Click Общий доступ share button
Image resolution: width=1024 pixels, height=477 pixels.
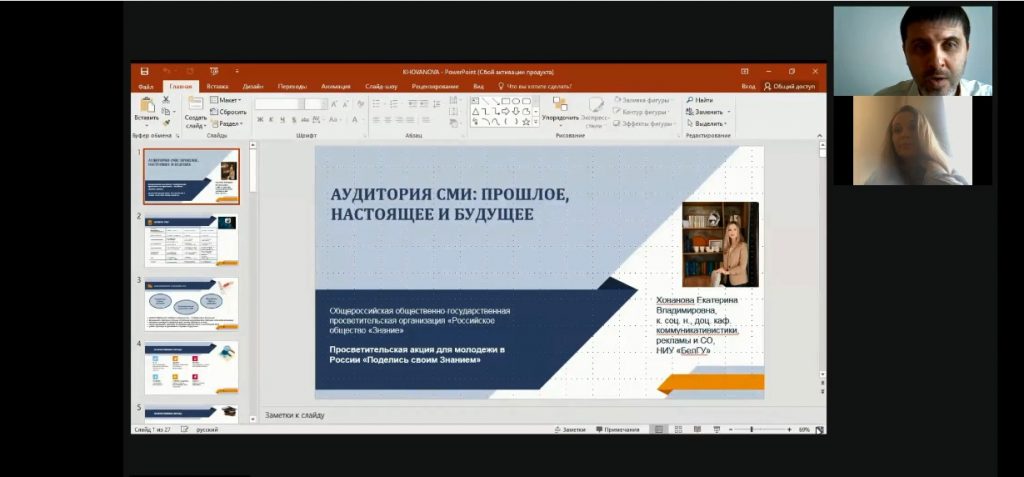pos(790,86)
